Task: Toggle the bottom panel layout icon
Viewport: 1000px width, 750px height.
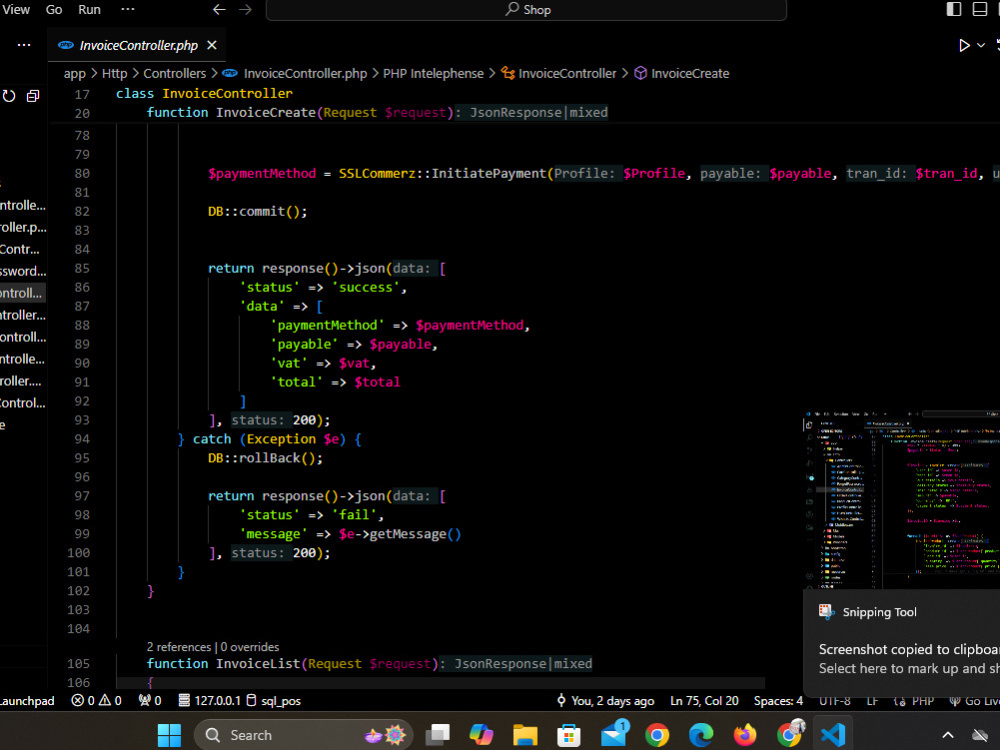Action: click(980, 9)
